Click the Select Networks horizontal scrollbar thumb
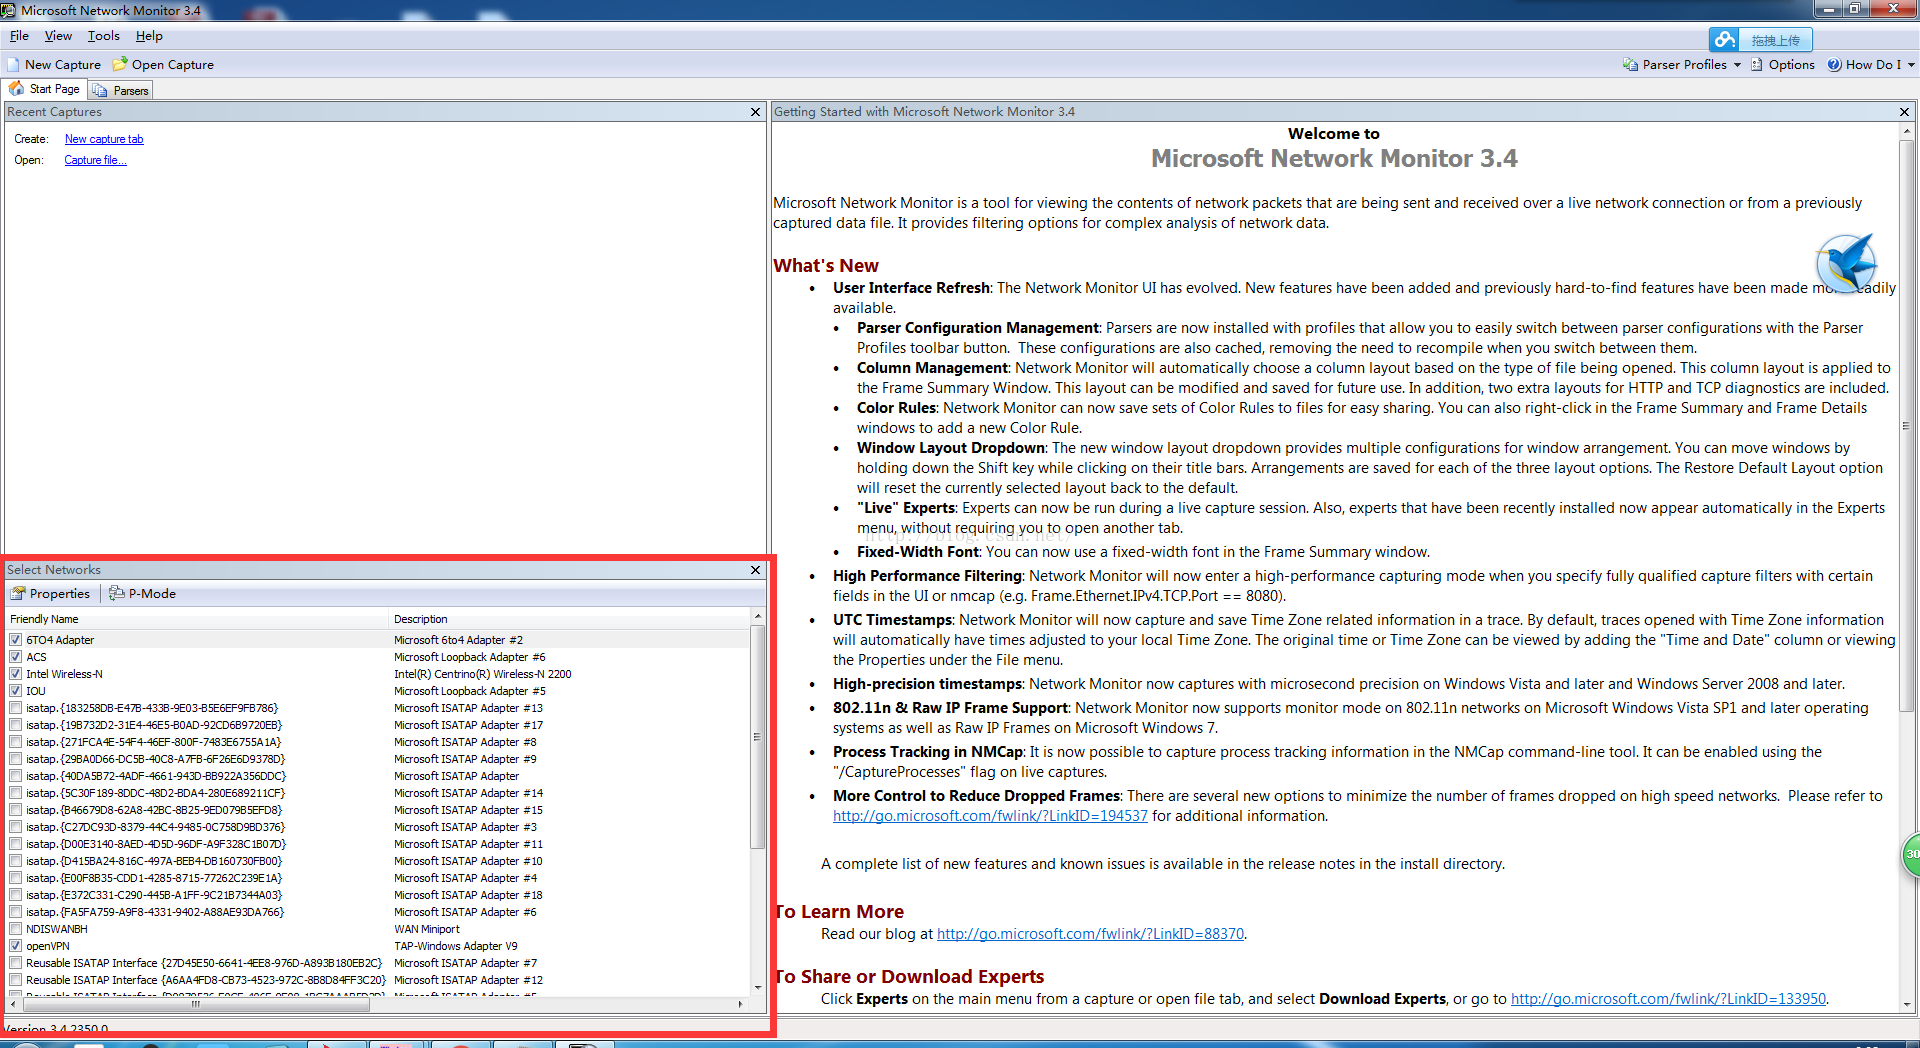 tap(196, 1004)
